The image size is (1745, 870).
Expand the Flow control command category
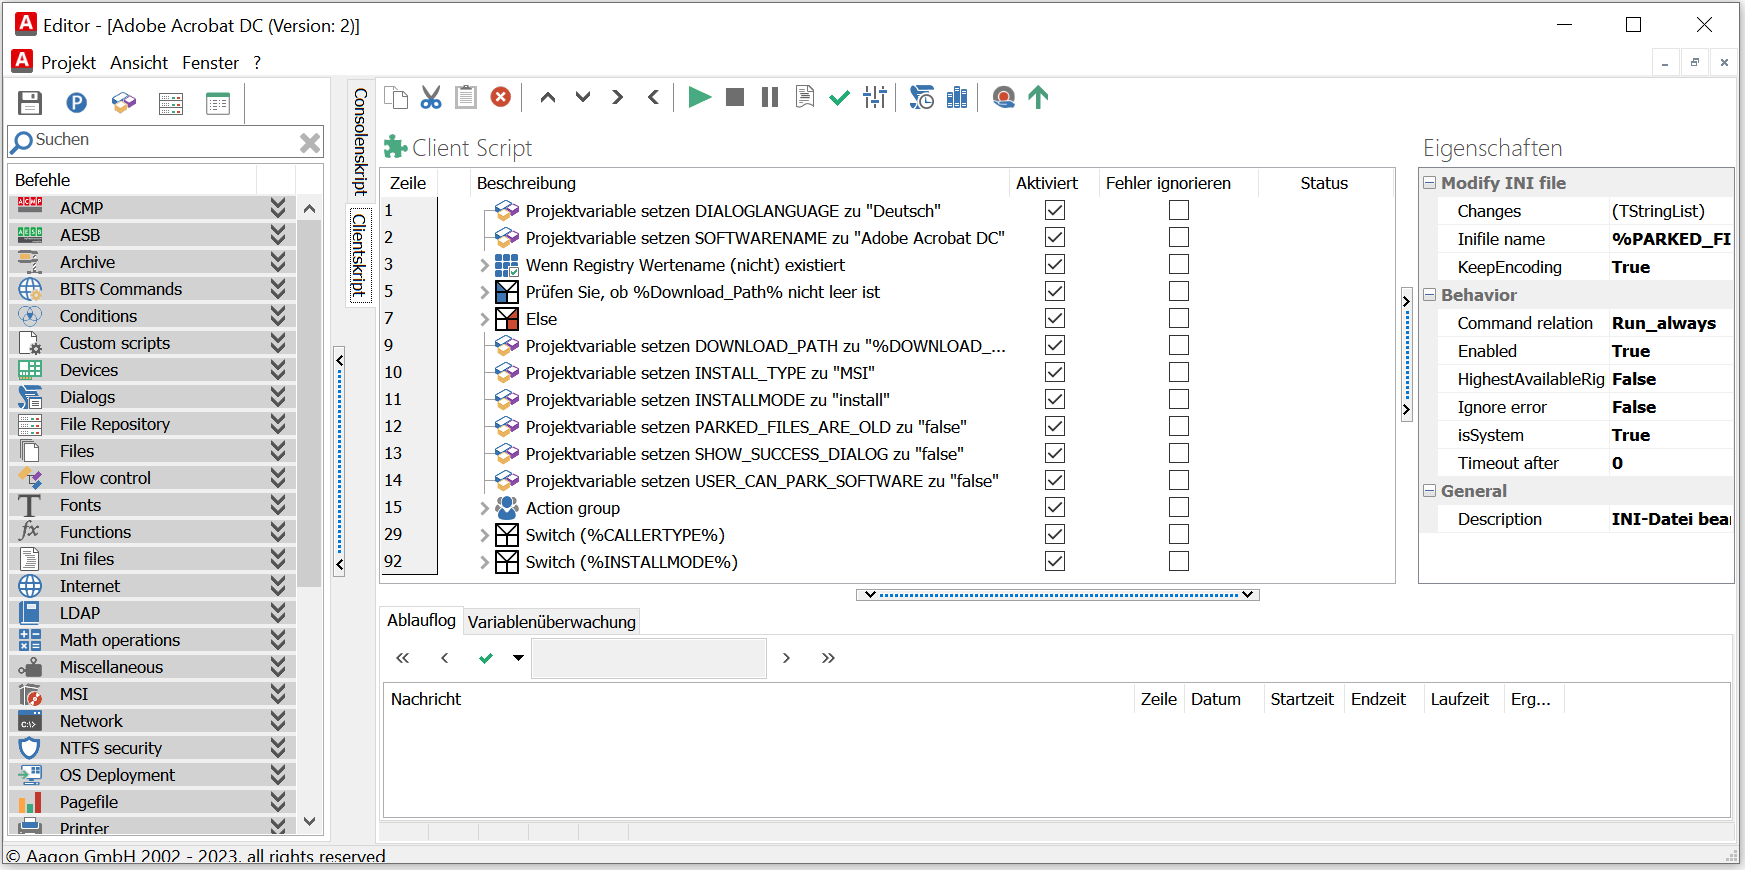[278, 478]
